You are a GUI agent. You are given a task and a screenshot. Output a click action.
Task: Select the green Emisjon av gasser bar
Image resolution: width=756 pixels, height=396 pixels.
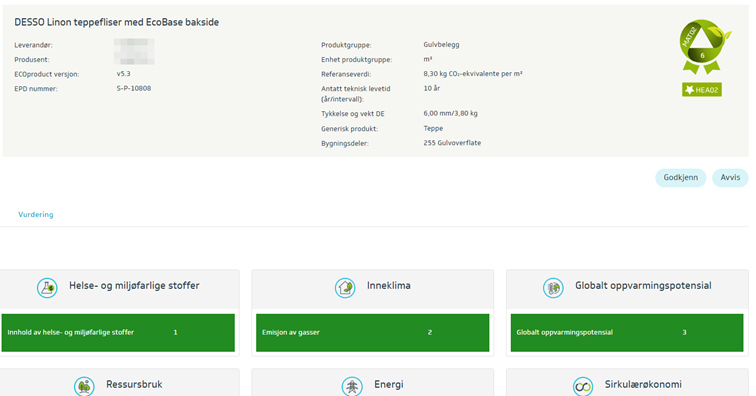(372, 332)
